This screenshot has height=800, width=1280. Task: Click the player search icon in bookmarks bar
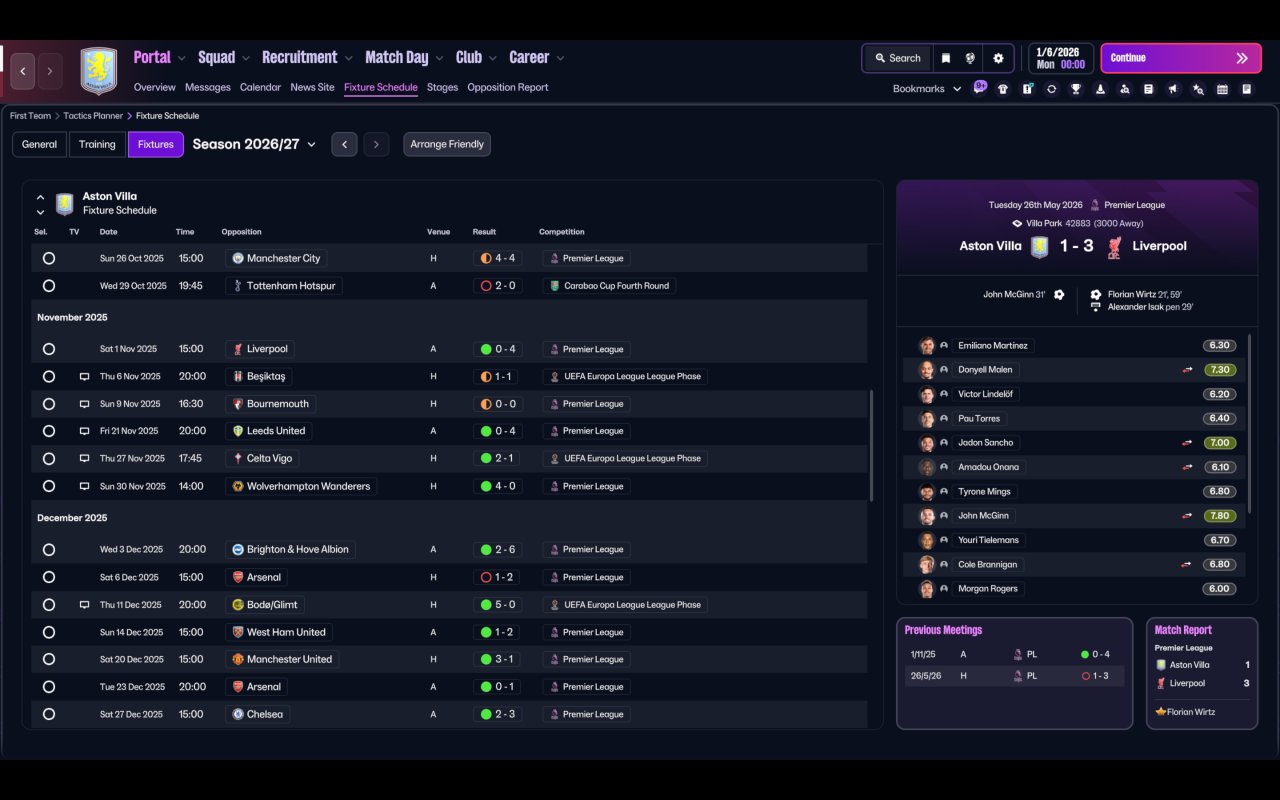(x=1125, y=89)
